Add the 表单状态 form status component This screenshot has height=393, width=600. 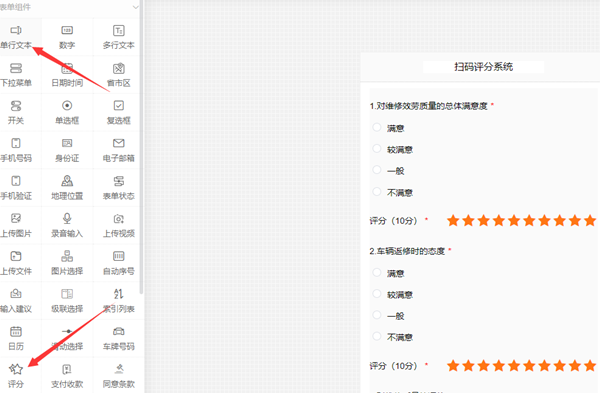point(118,188)
